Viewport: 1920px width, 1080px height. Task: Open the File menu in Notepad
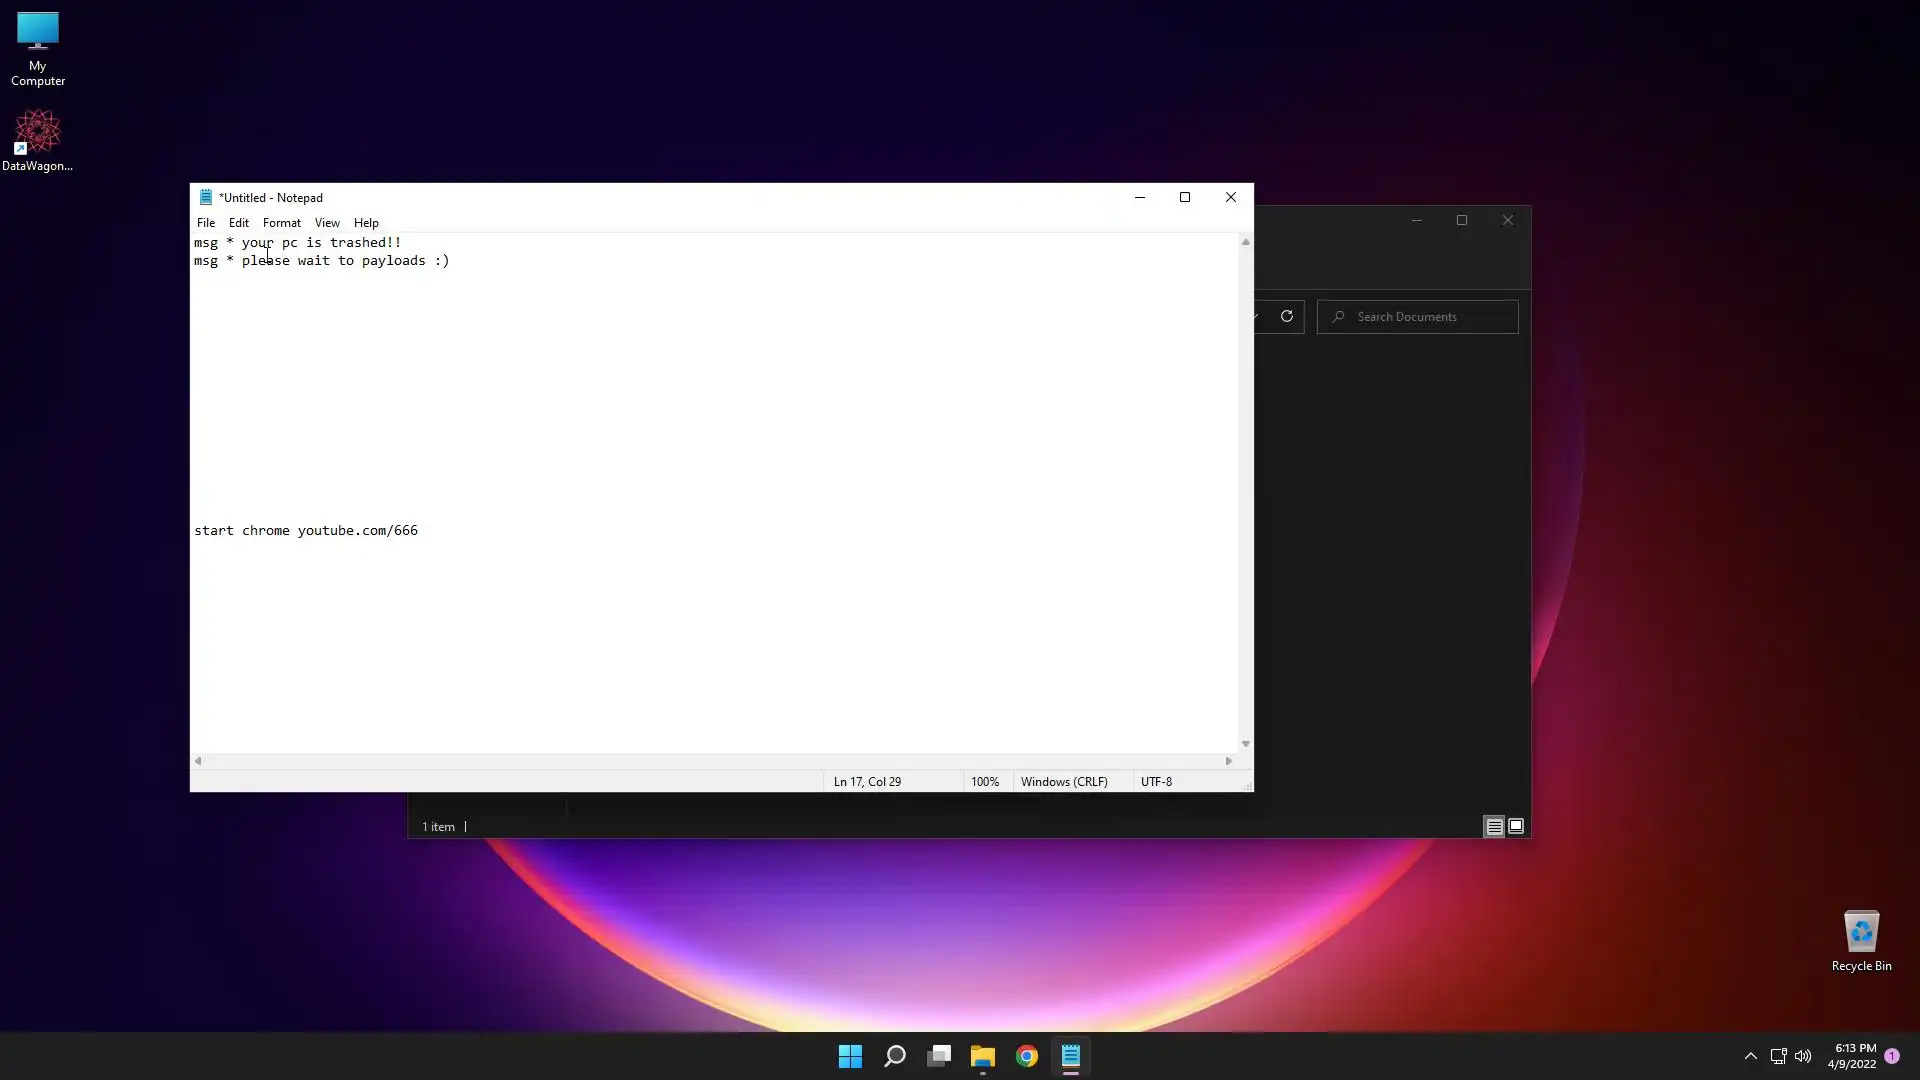click(x=206, y=223)
